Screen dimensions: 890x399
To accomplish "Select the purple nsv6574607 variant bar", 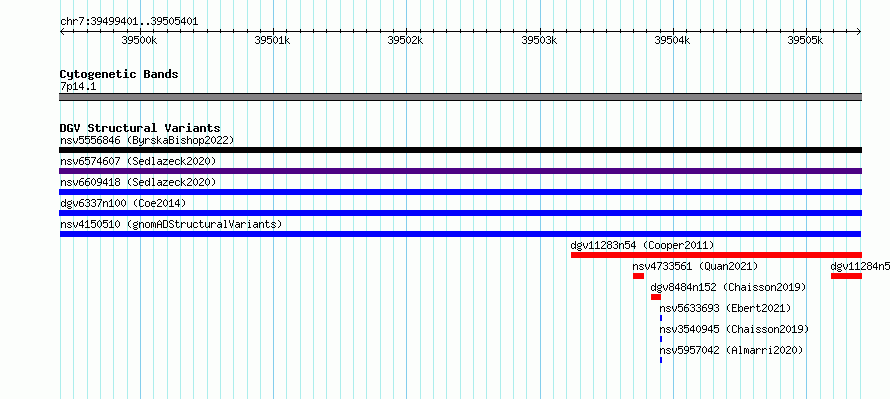I will pos(460,171).
